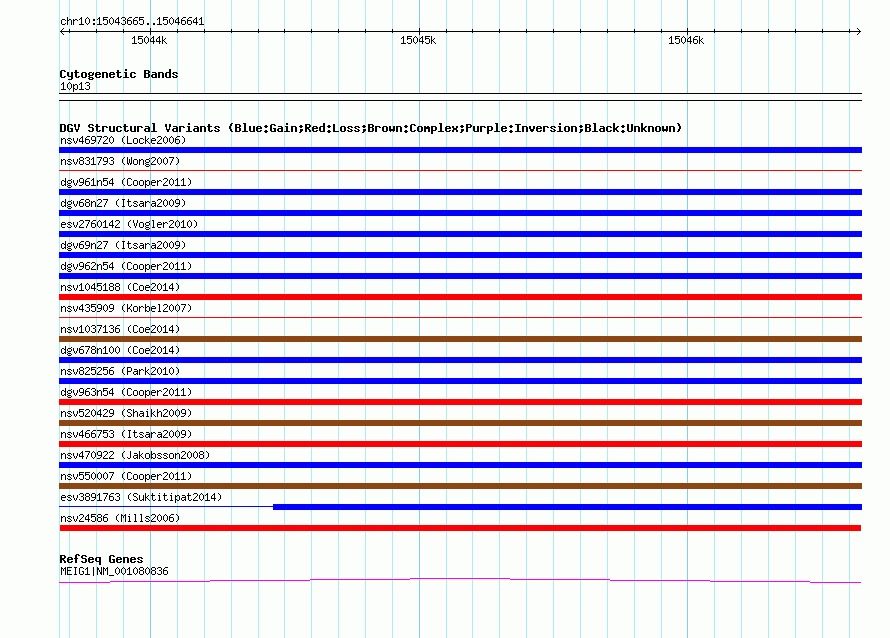Click the nsv466753 (Itsara2009) label
Image resolution: width=890 pixels, height=638 pixels.
126,434
